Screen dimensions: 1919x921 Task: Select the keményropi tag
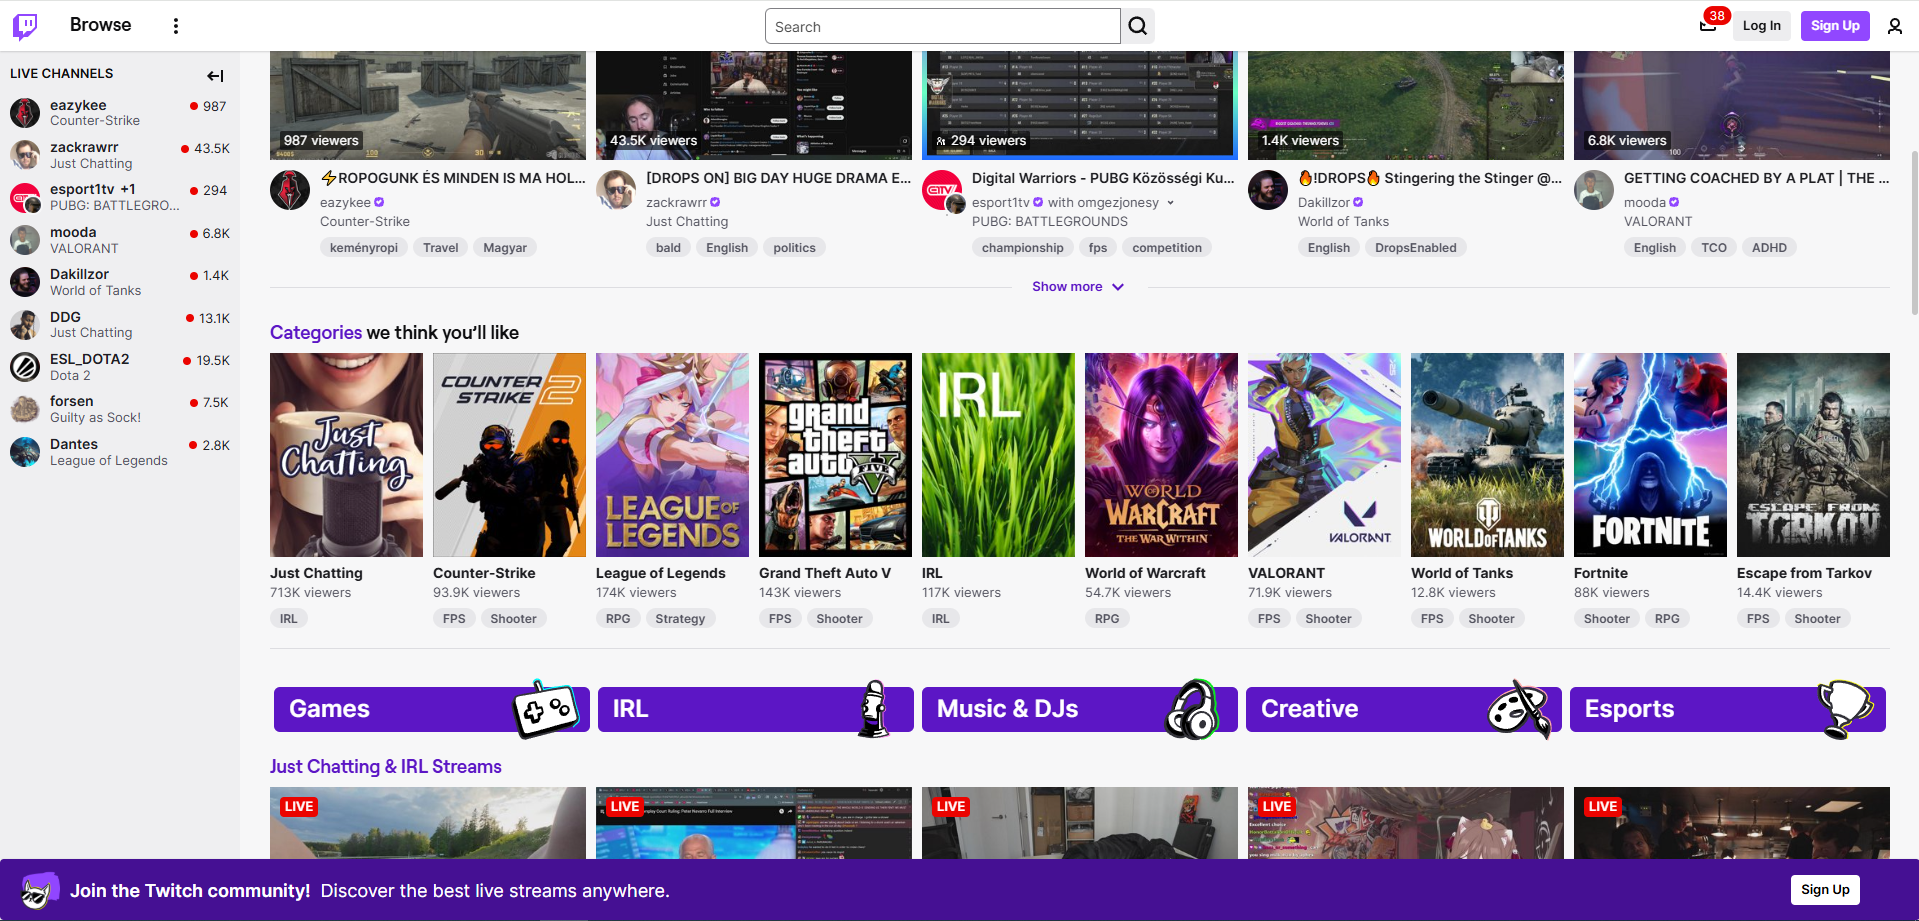click(x=364, y=248)
